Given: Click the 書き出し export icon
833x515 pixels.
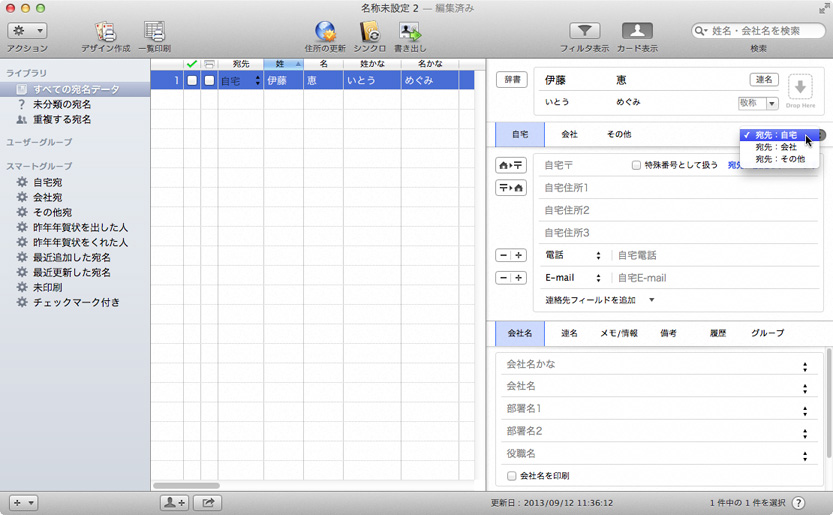Looking at the screenshot, I should pyautogui.click(x=410, y=32).
